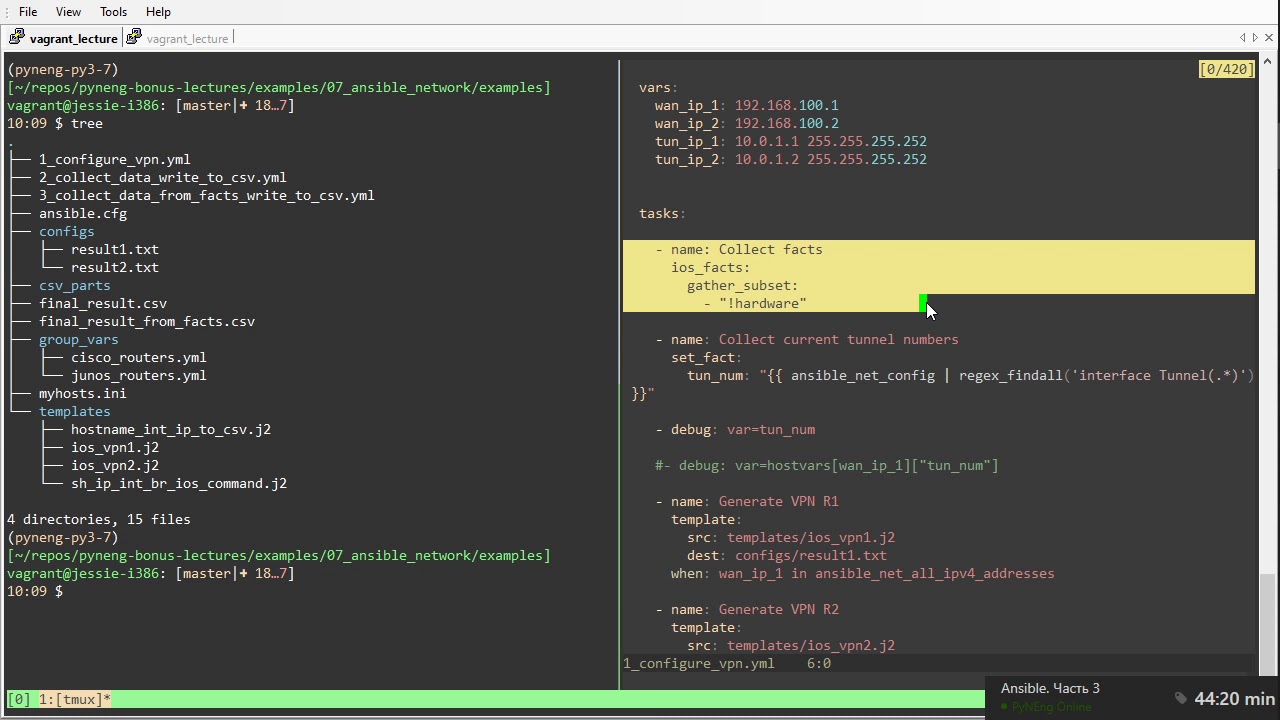
Task: Click the 'Generate VPN R2' task name
Action: coord(779,609)
